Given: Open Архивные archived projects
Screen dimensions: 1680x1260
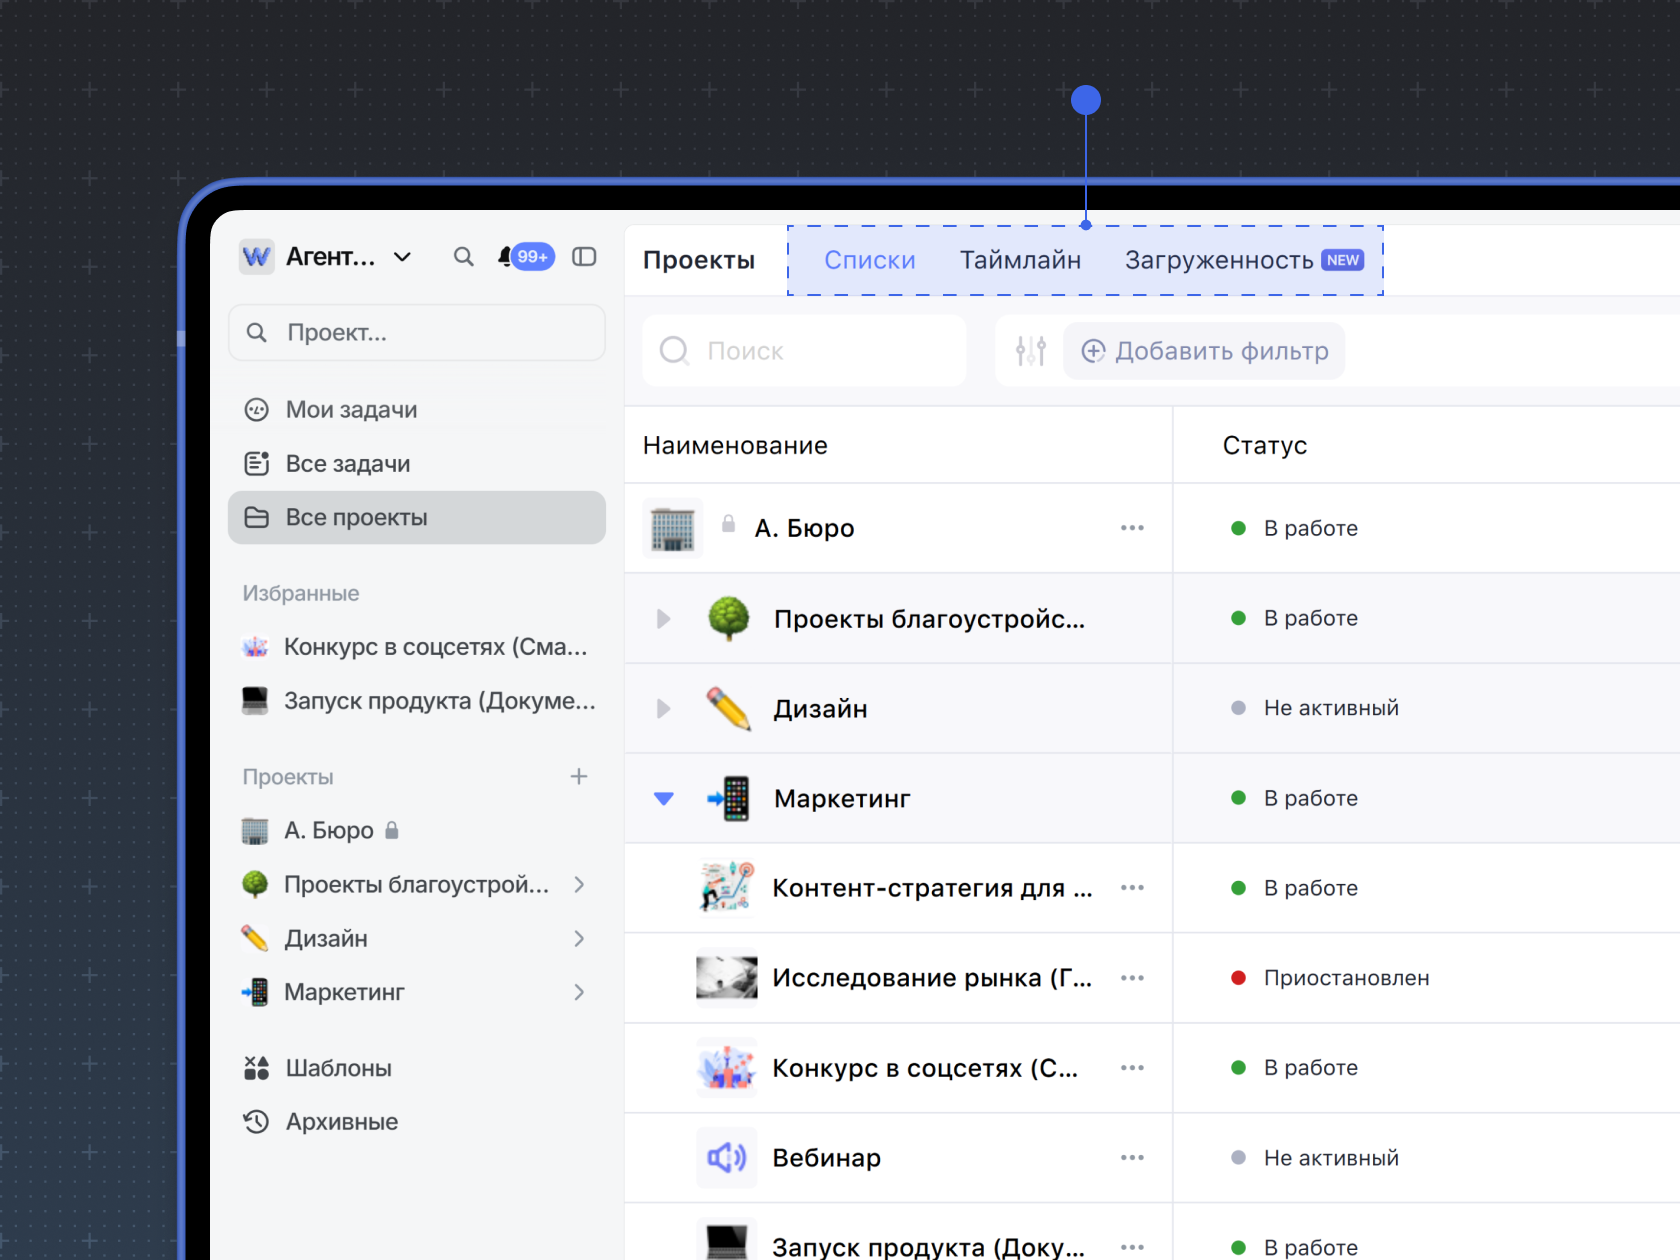Looking at the screenshot, I should 341,1122.
